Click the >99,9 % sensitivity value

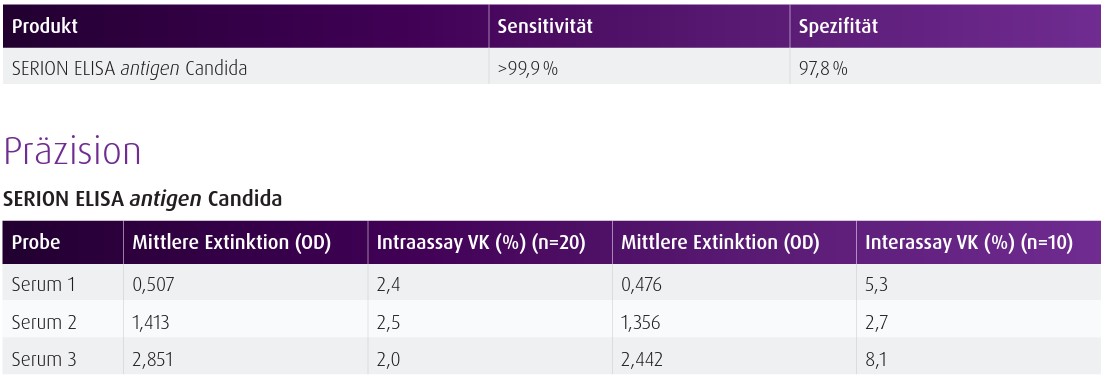(x=527, y=68)
